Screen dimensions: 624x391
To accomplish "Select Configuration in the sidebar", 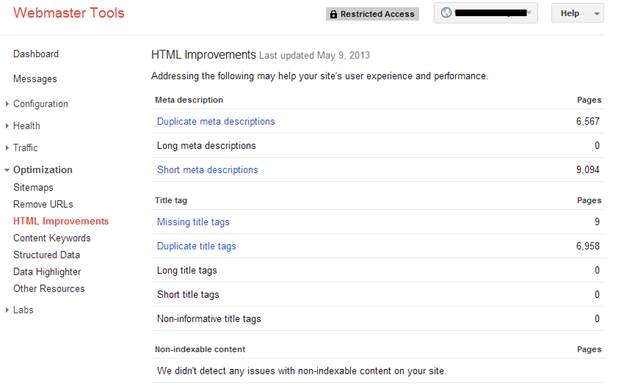I will tap(41, 104).
